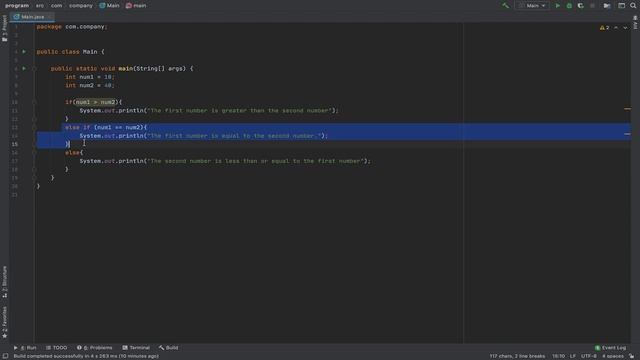Click the 'int num1 = 10;' code line

tap(90, 77)
